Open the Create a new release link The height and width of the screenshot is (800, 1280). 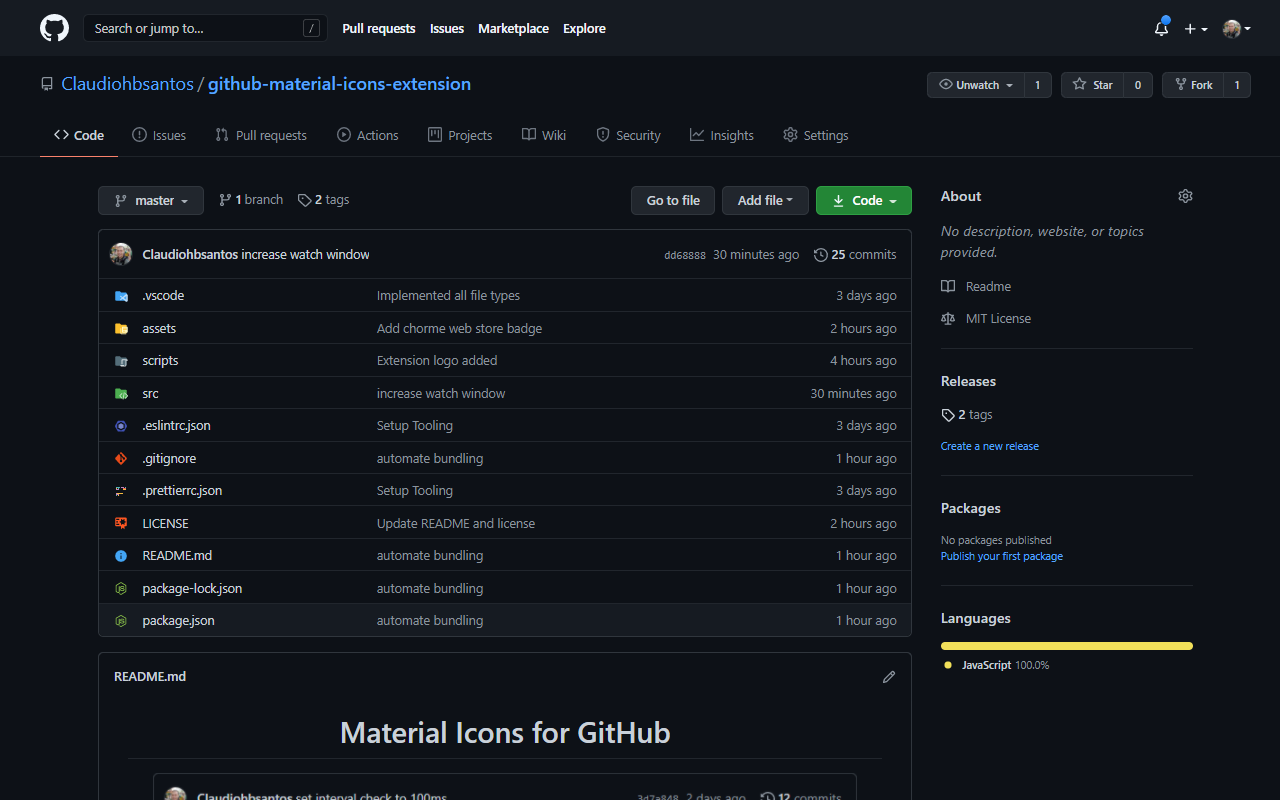989,446
